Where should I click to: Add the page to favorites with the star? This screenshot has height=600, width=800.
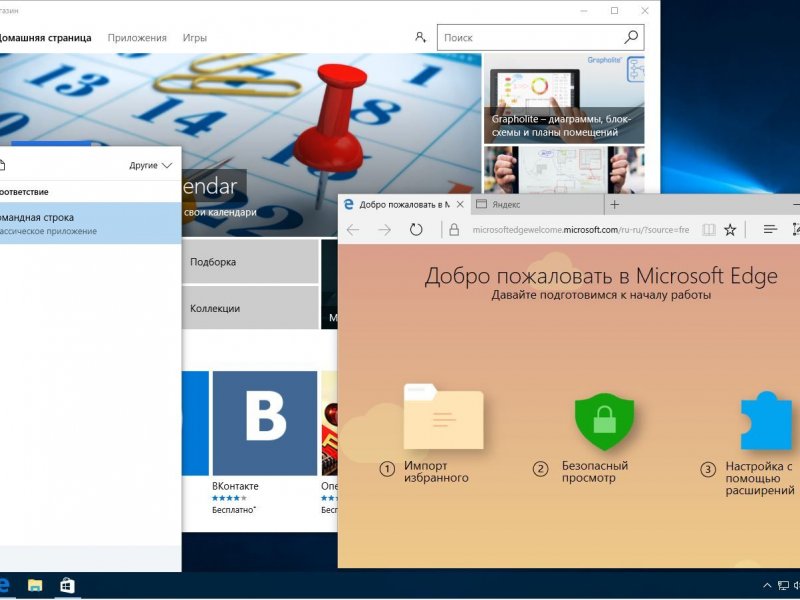[x=730, y=230]
